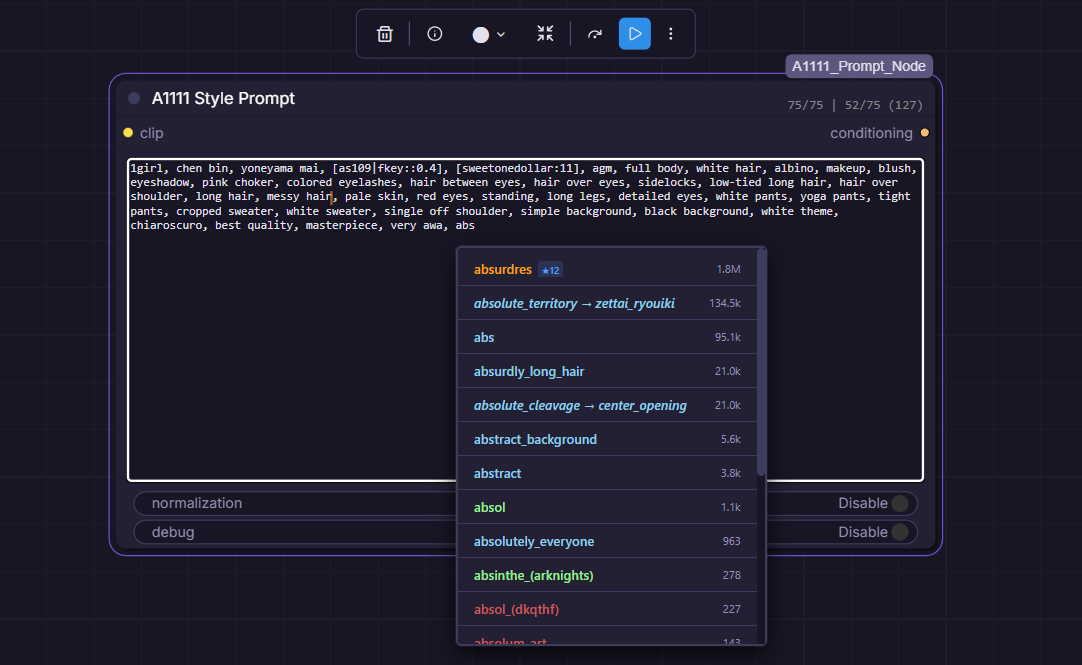Click the absinthe_(arknights) tag entry

pos(533,575)
